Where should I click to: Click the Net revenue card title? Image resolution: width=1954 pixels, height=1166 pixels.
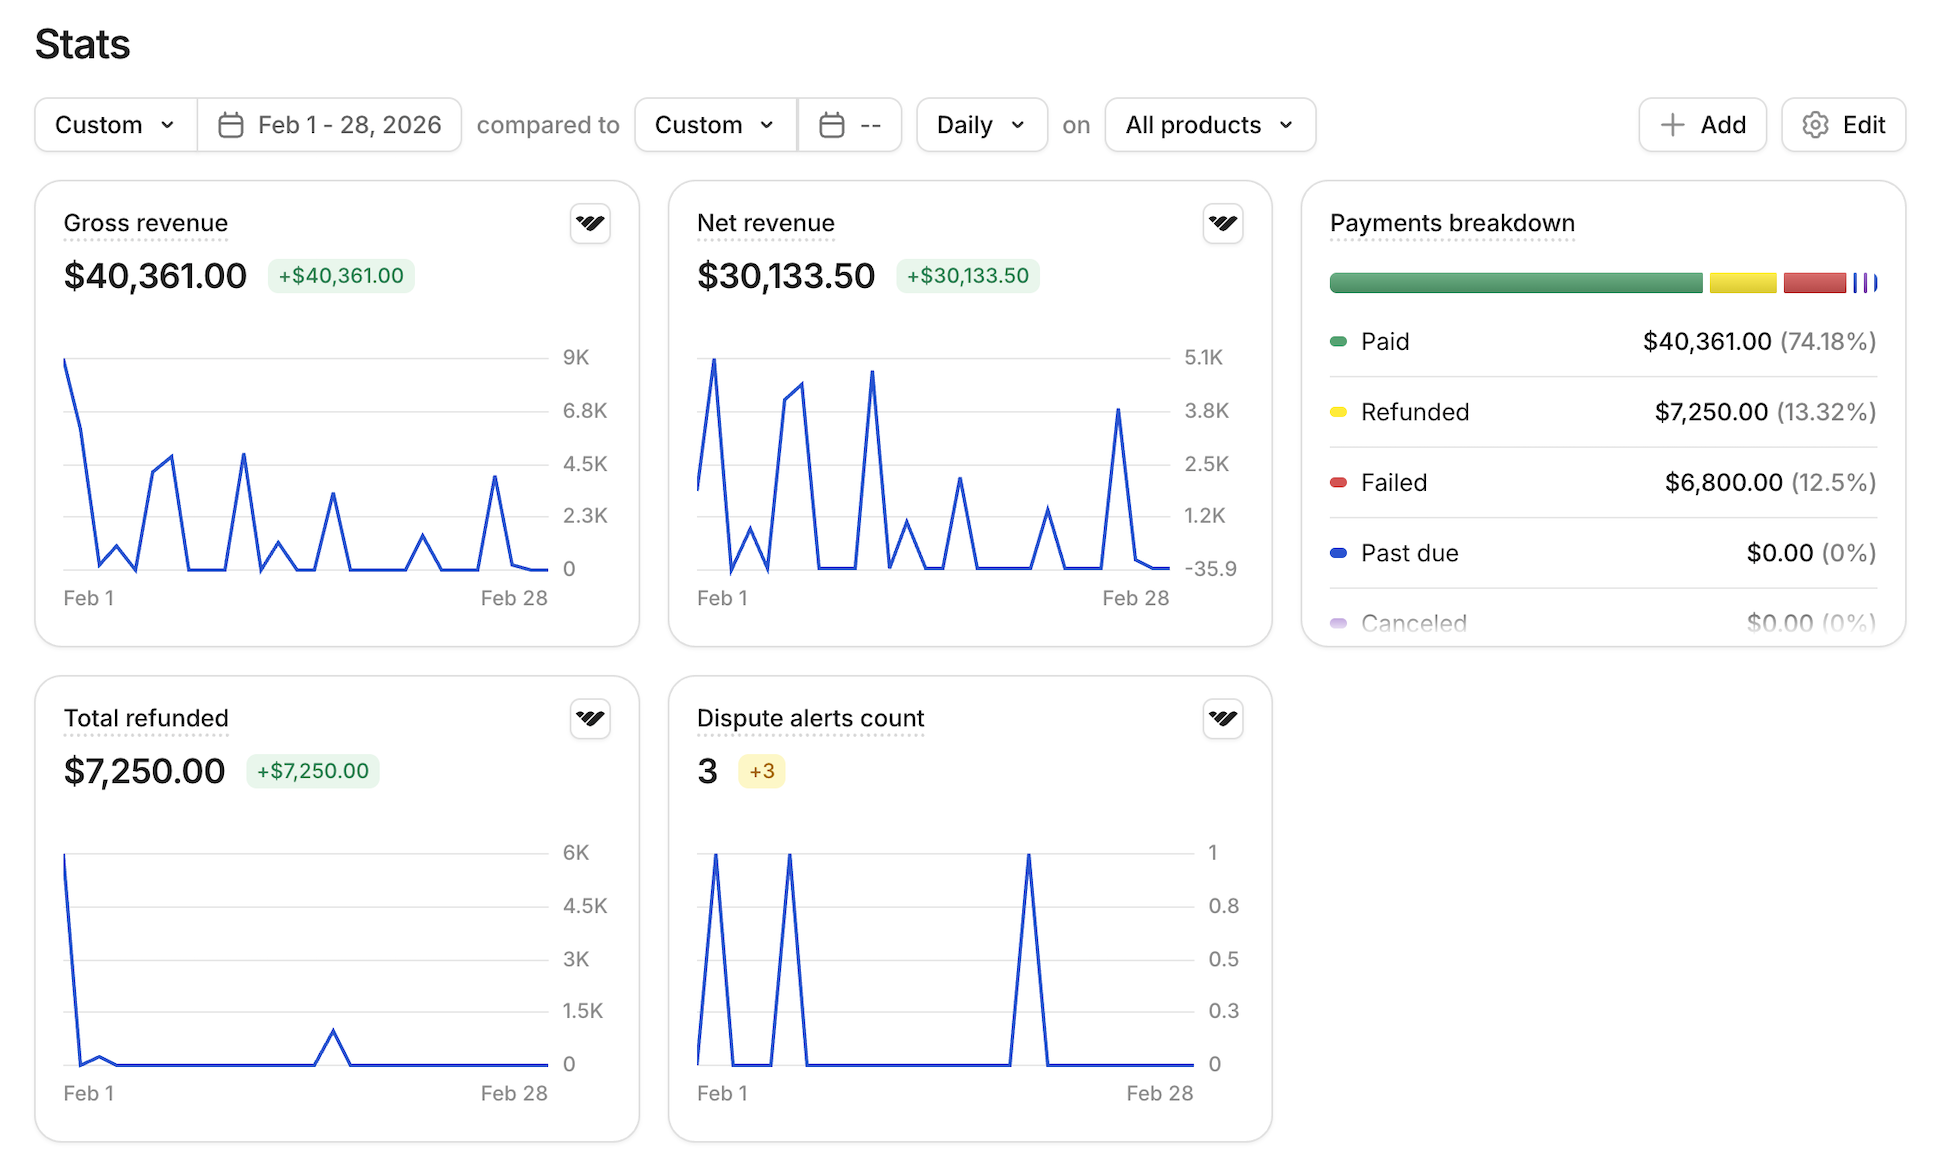coord(766,223)
